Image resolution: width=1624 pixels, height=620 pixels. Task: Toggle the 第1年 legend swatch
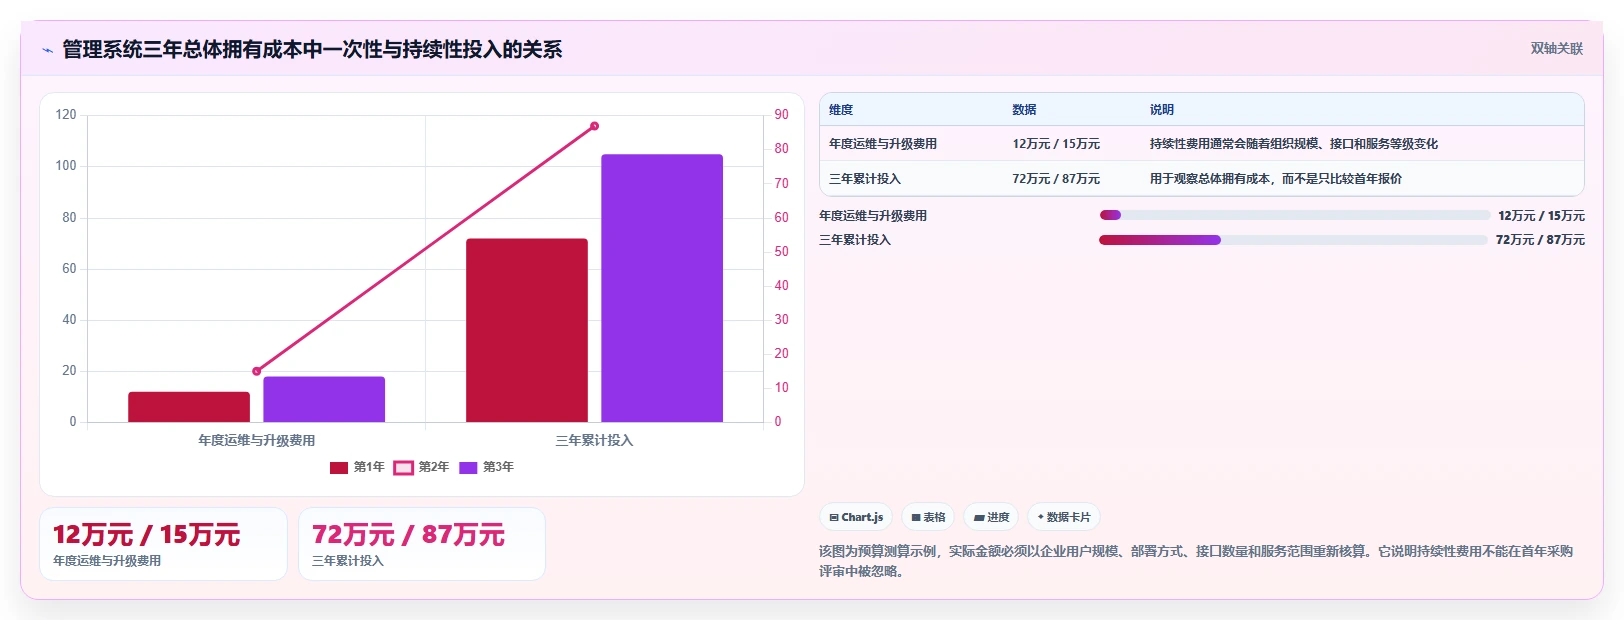click(339, 467)
